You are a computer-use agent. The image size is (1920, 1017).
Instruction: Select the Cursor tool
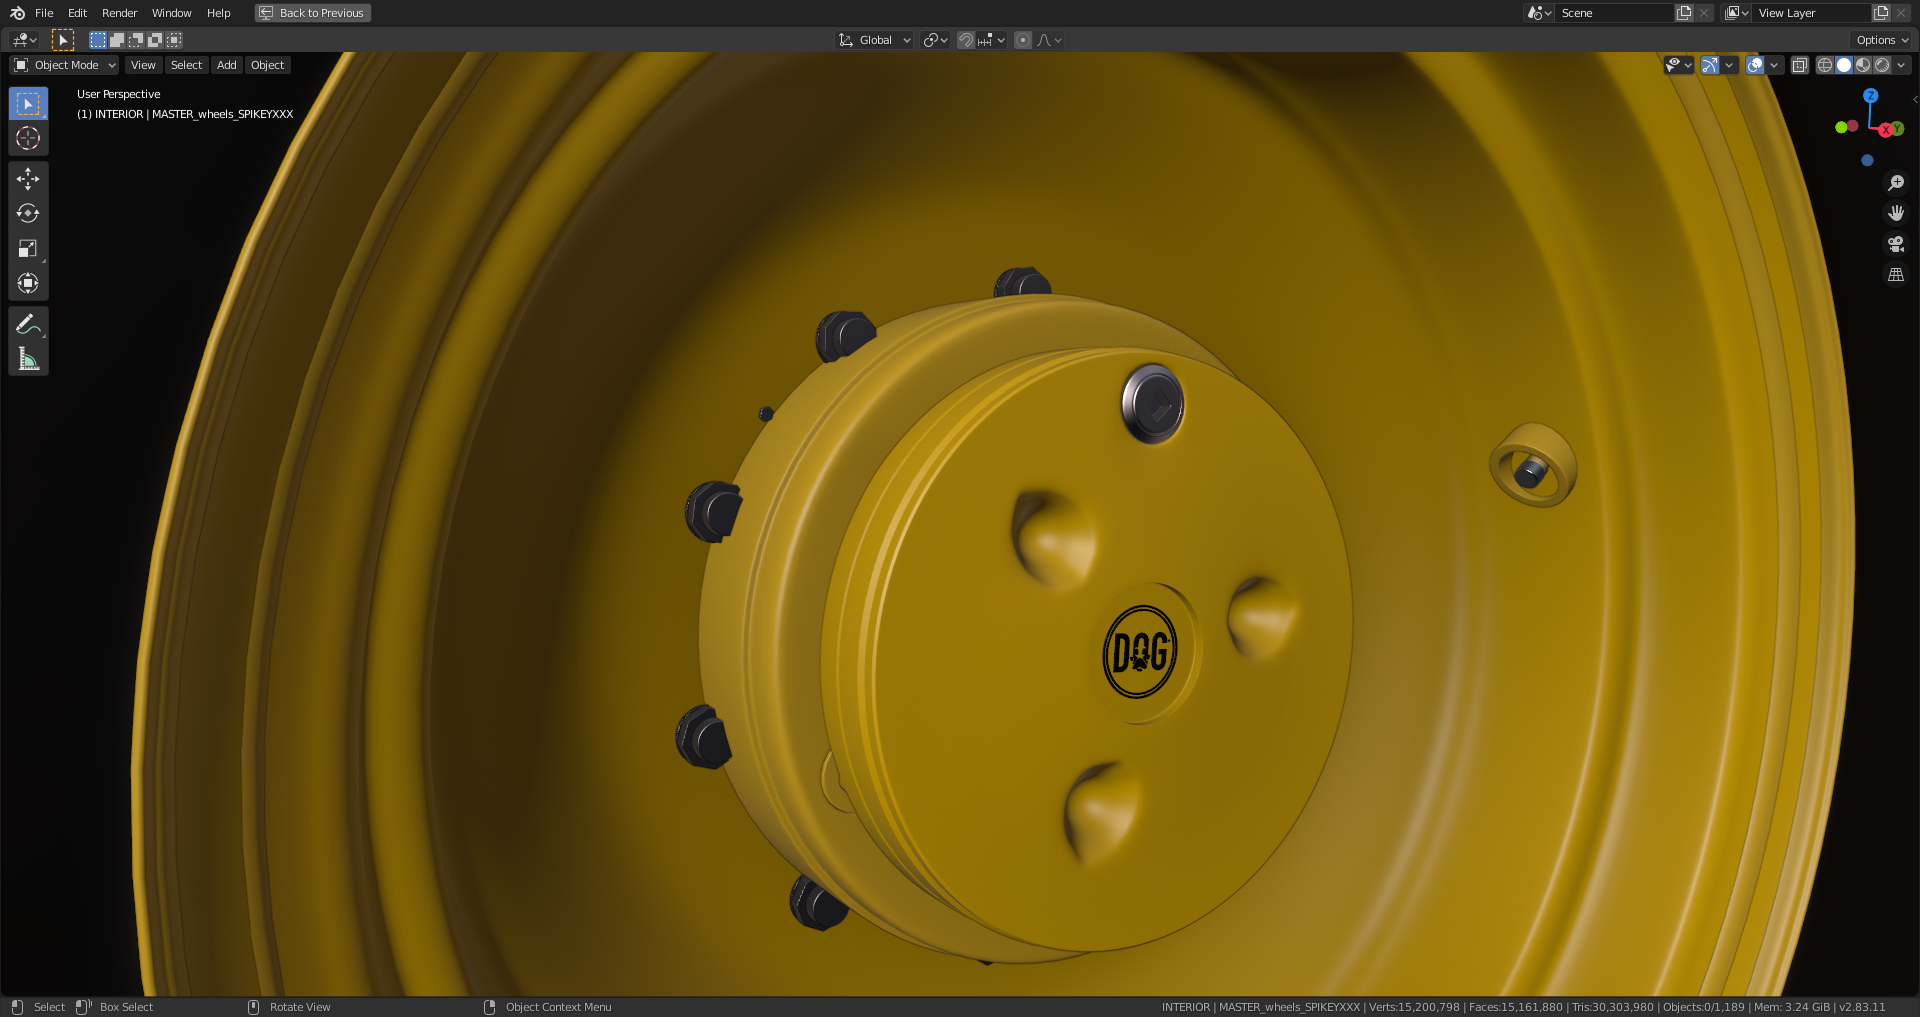click(x=28, y=138)
